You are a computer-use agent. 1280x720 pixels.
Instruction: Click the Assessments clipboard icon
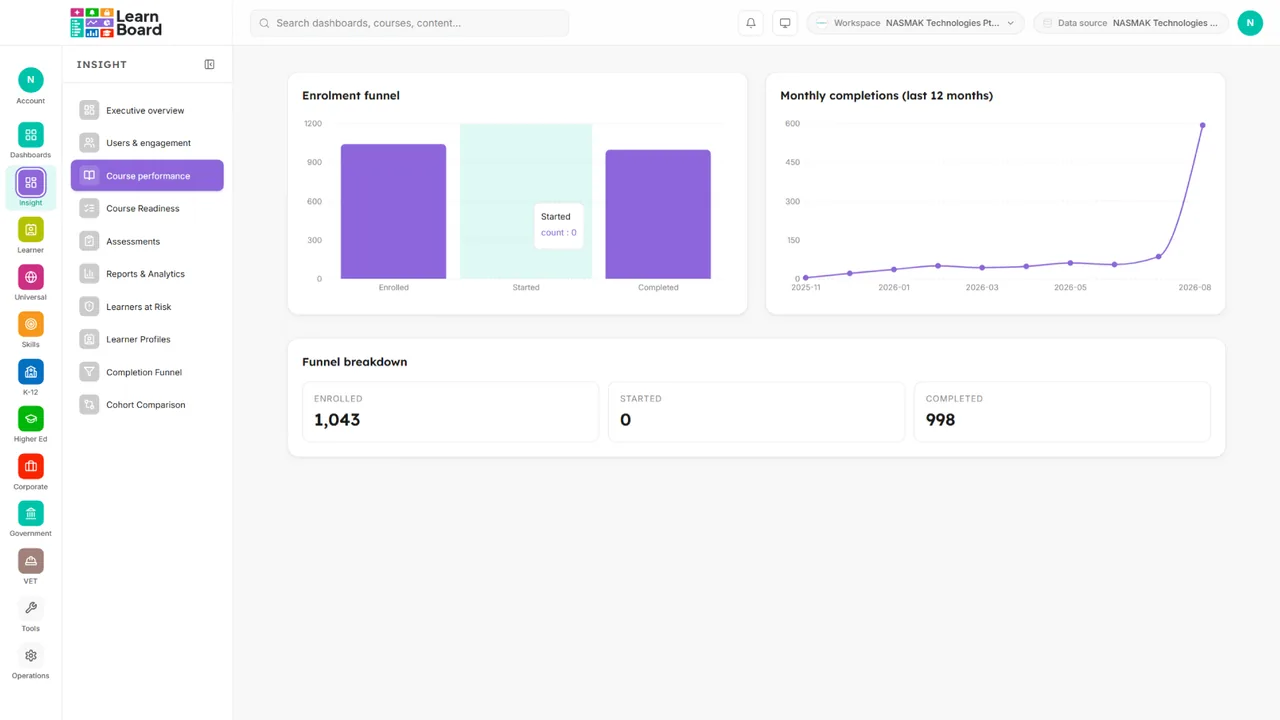89,241
